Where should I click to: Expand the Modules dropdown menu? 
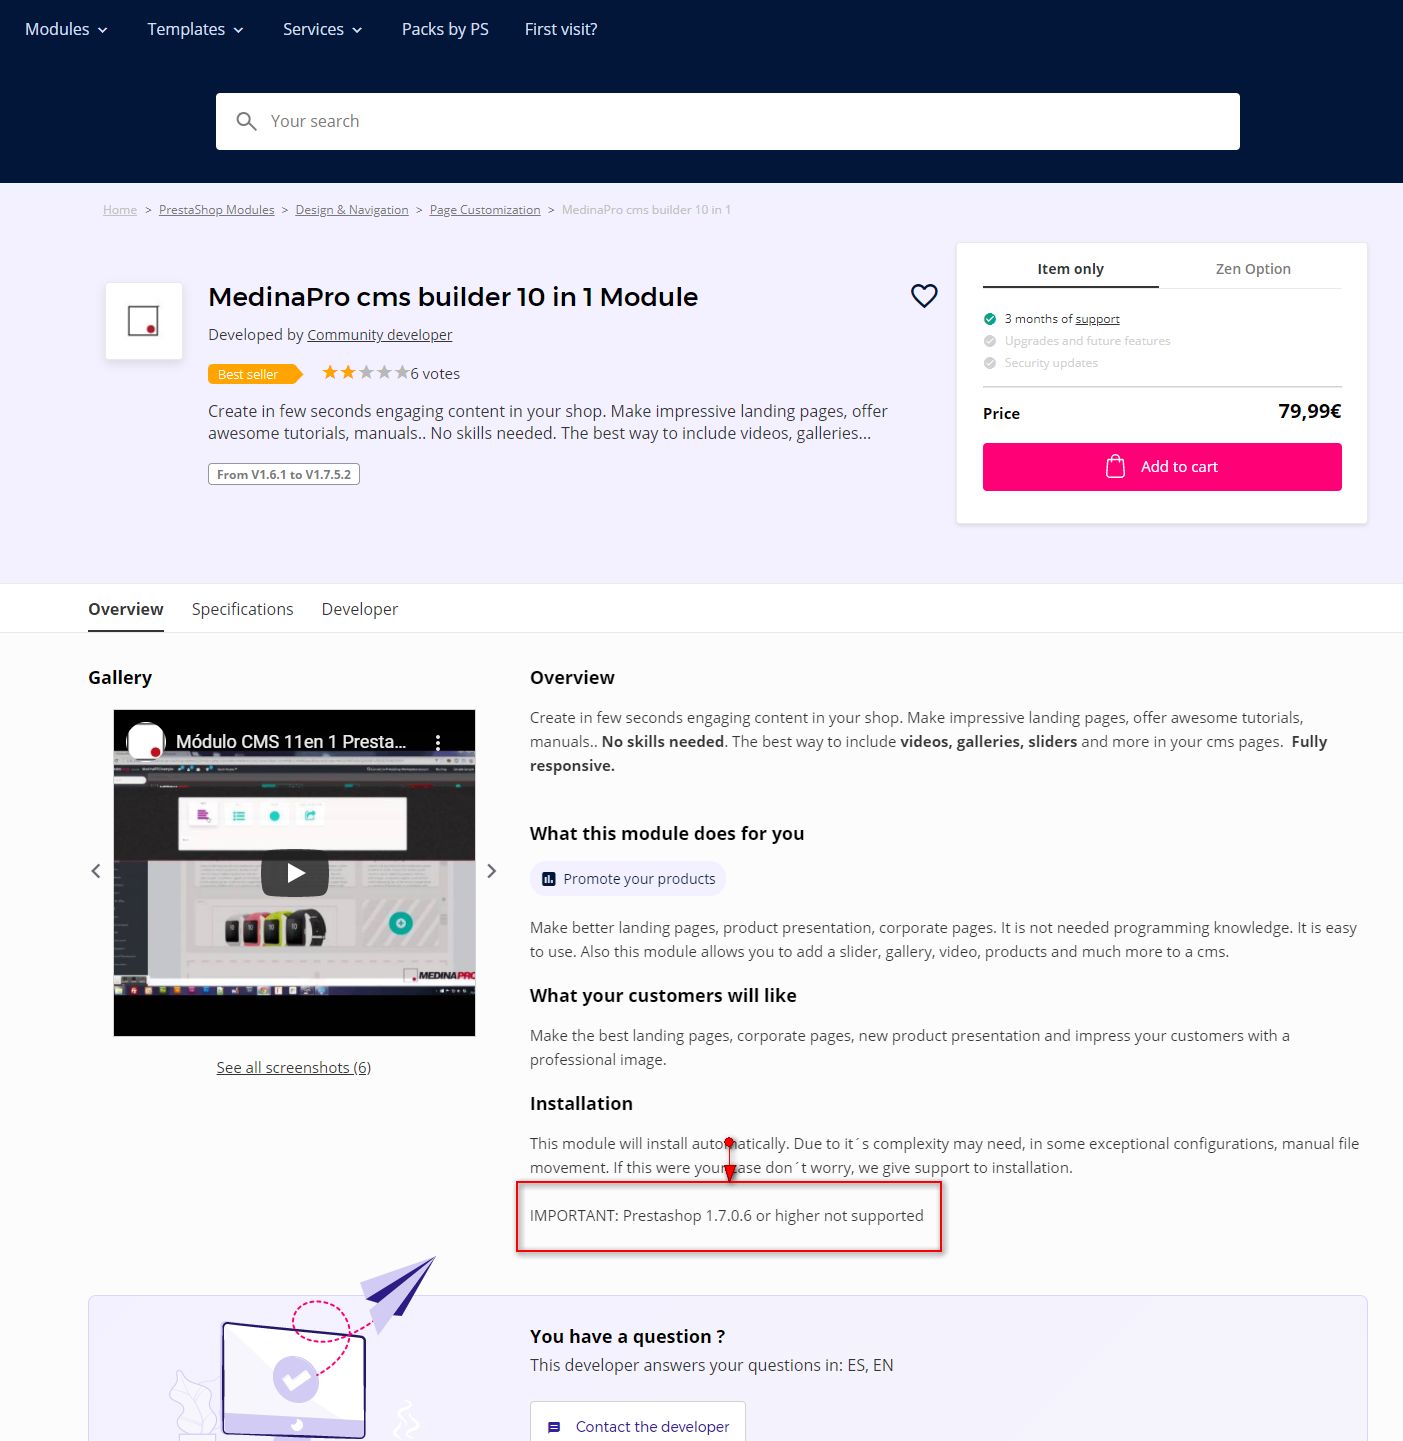click(66, 29)
